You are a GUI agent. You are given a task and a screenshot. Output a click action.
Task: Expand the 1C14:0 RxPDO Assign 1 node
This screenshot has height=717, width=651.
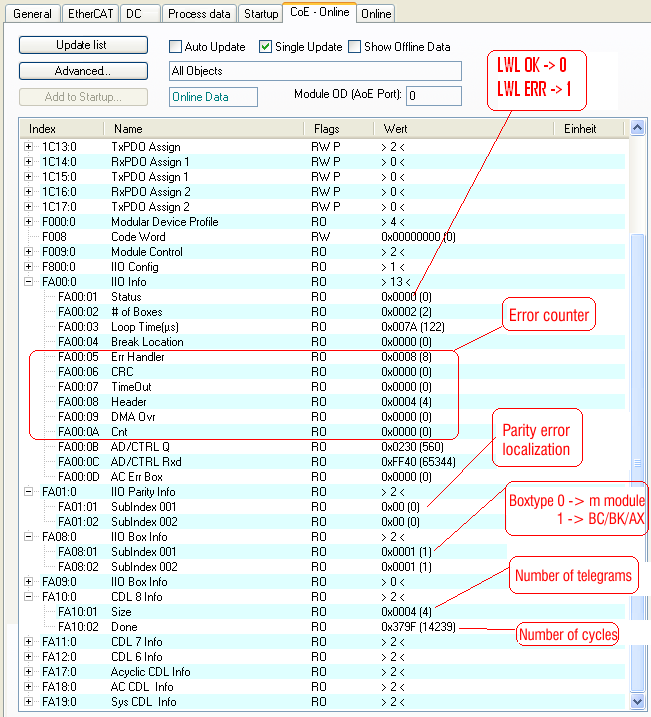28,162
